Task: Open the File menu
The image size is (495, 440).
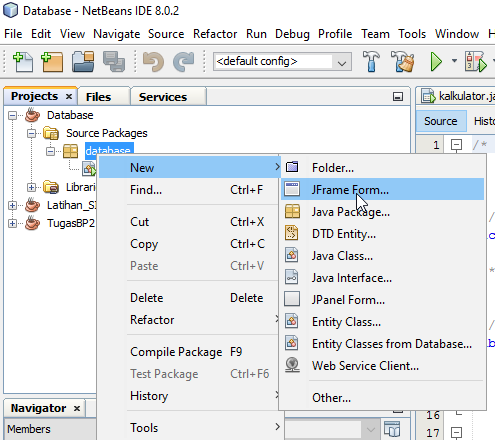Action: point(13,34)
